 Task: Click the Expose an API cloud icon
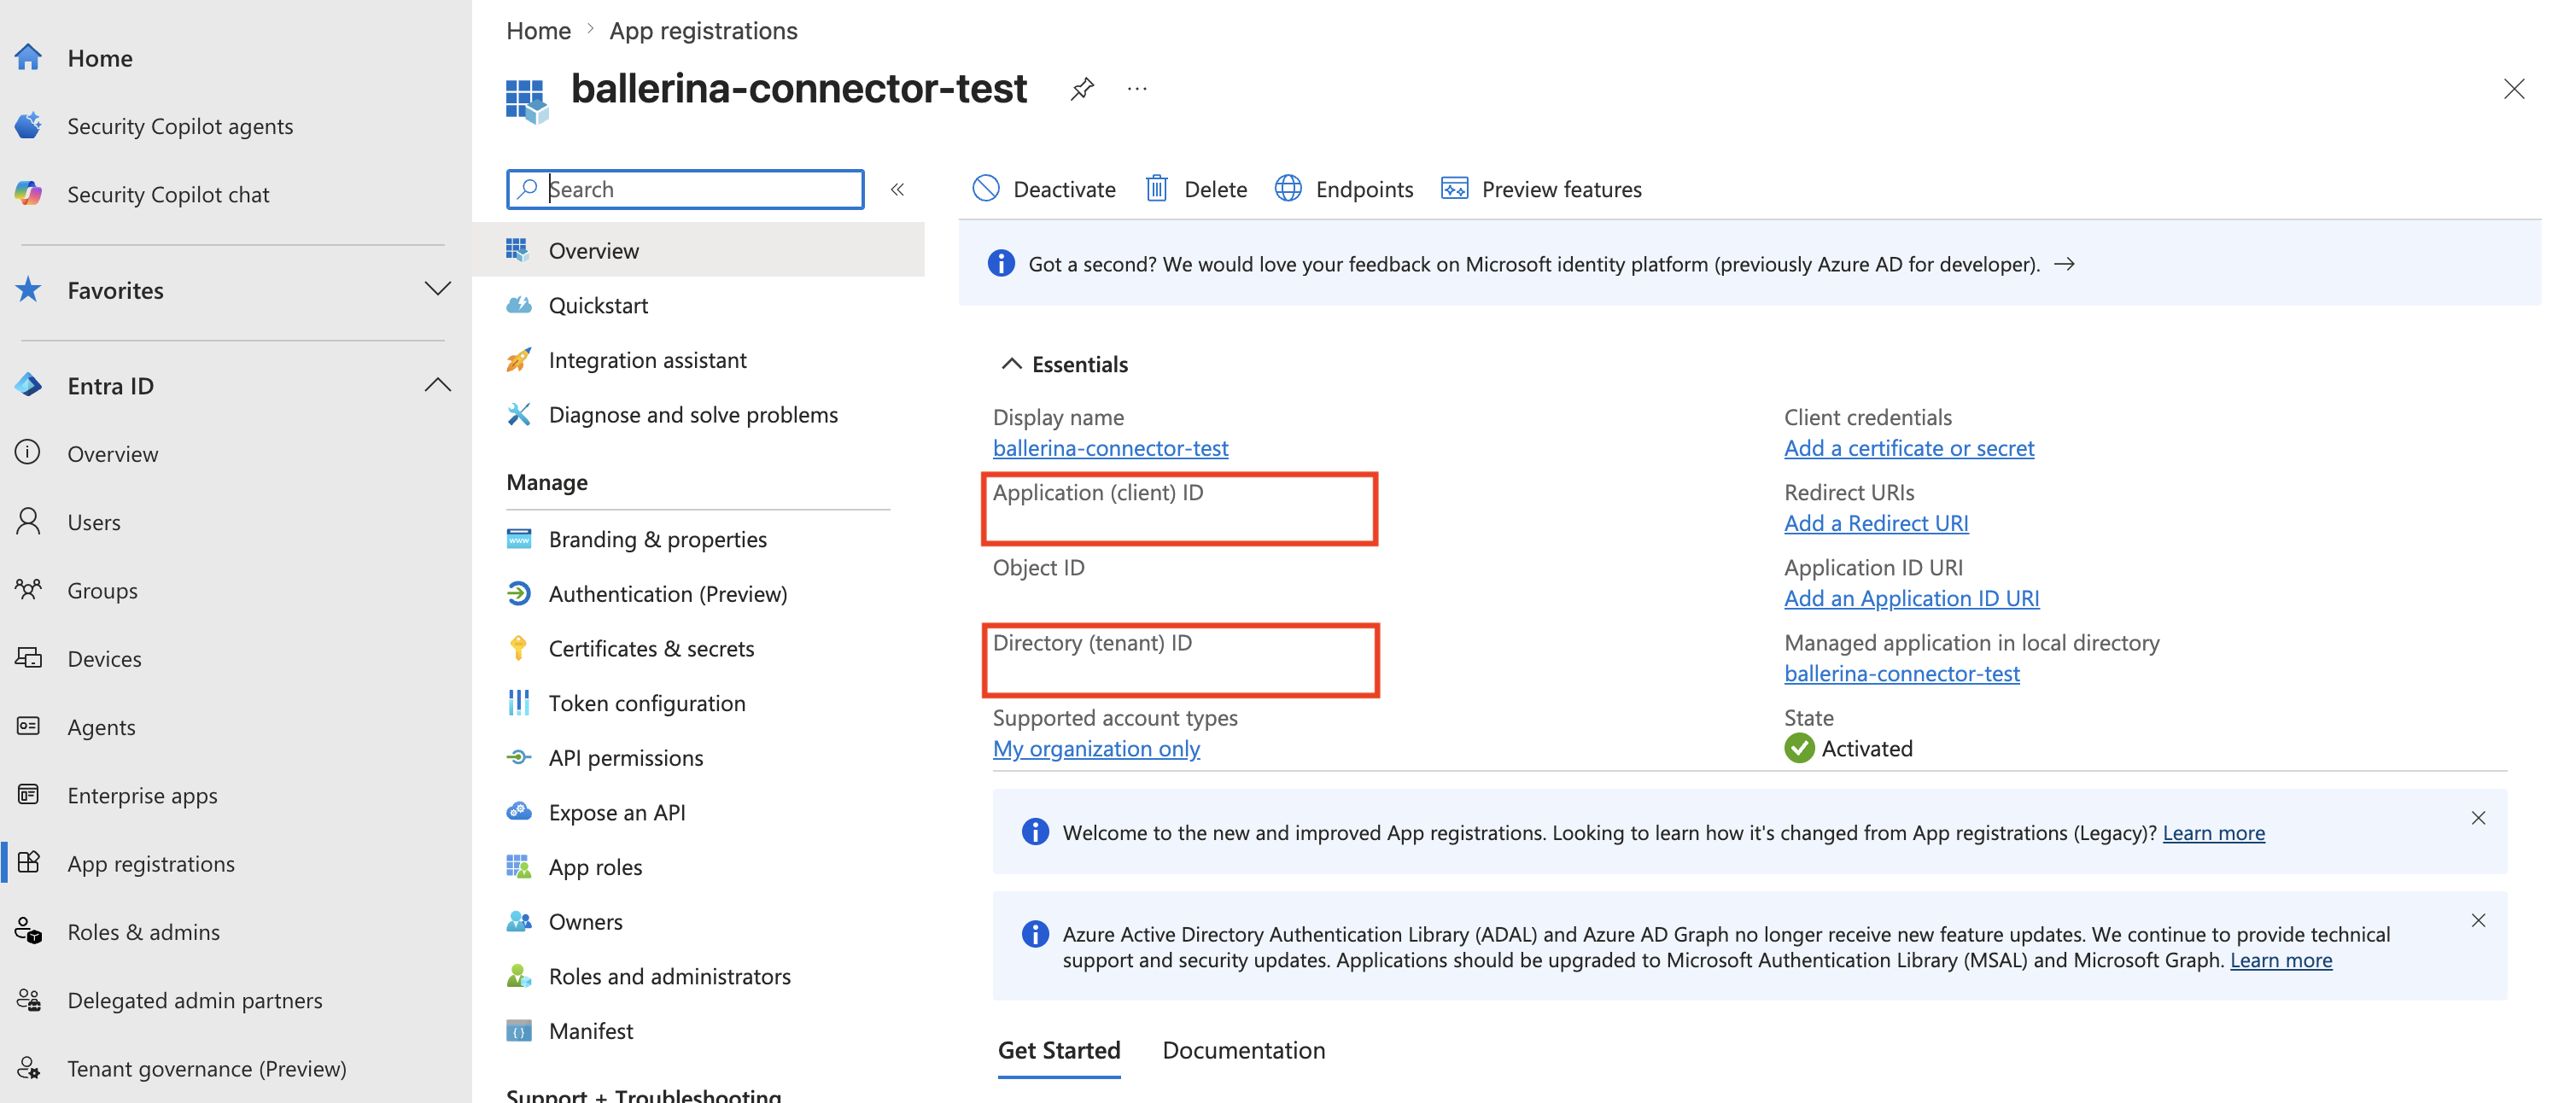pos(519,812)
